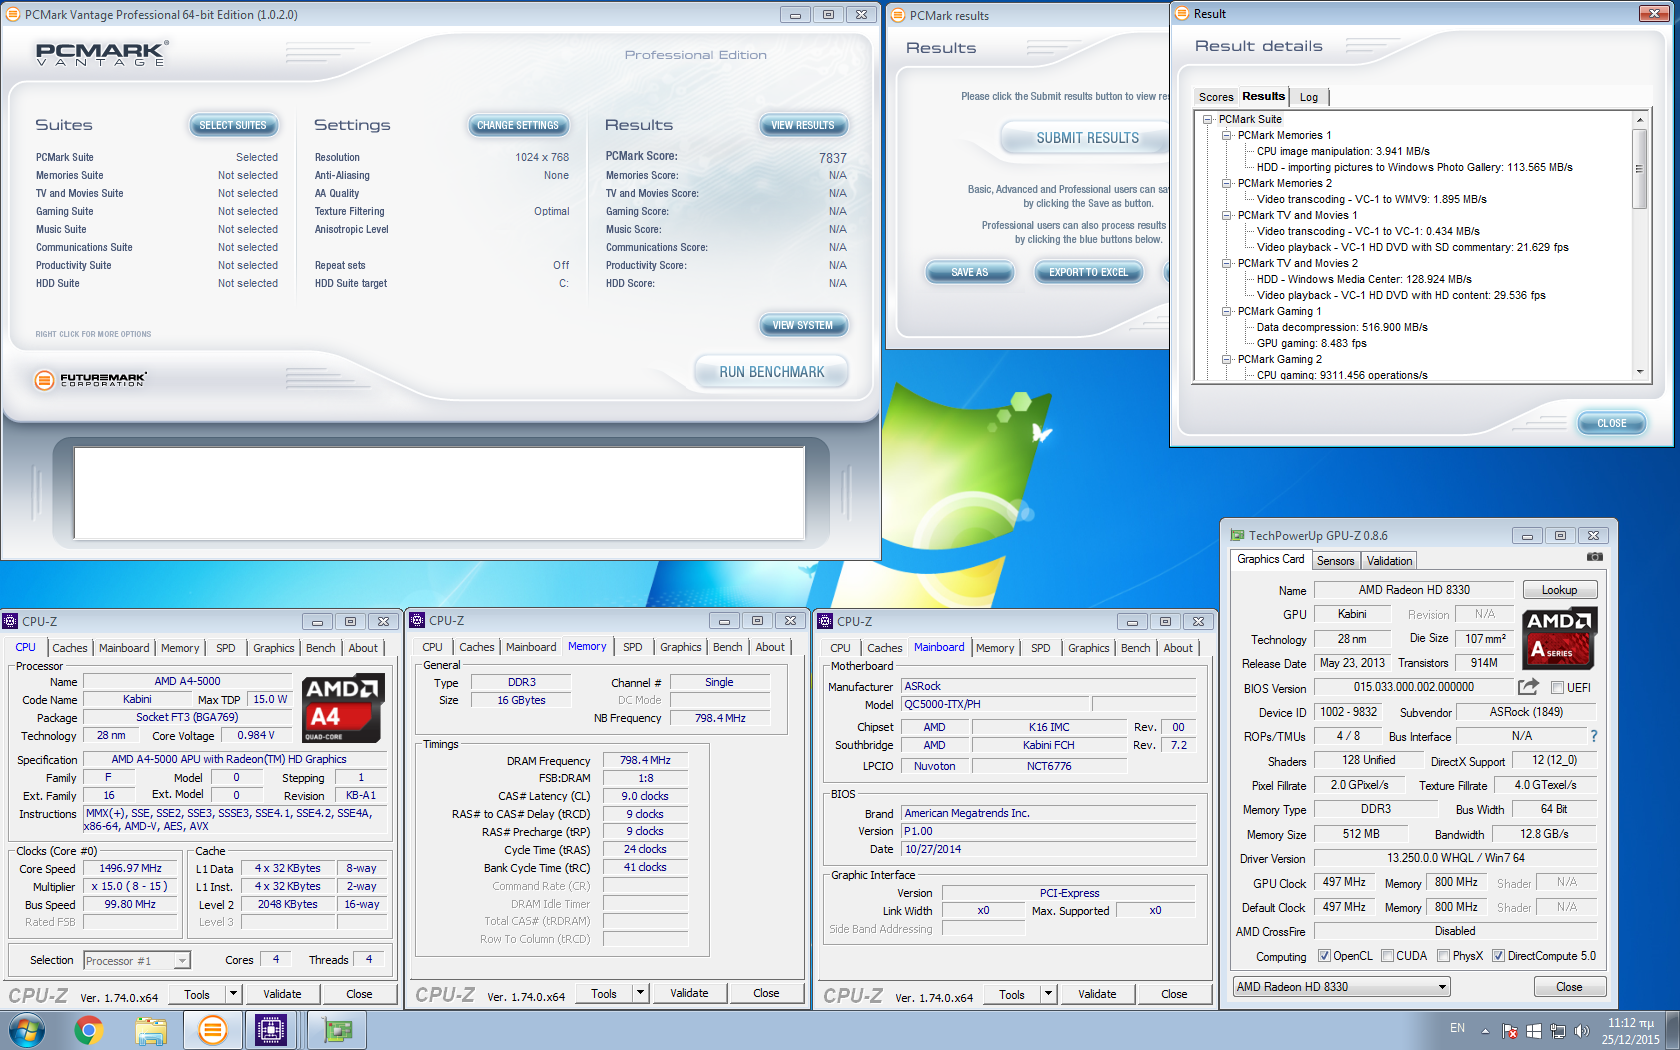1680x1050 pixels.
Task: Click the SAVE AS button
Action: click(x=969, y=272)
